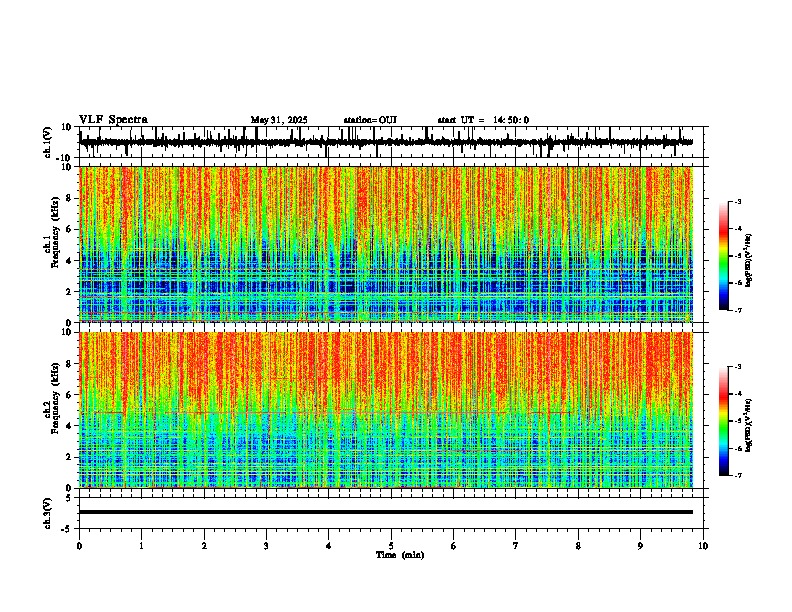Viewport: 792px width, 612px height.
Task: Click the "-7" tick on ch.2 color bar
Action: tap(738, 475)
